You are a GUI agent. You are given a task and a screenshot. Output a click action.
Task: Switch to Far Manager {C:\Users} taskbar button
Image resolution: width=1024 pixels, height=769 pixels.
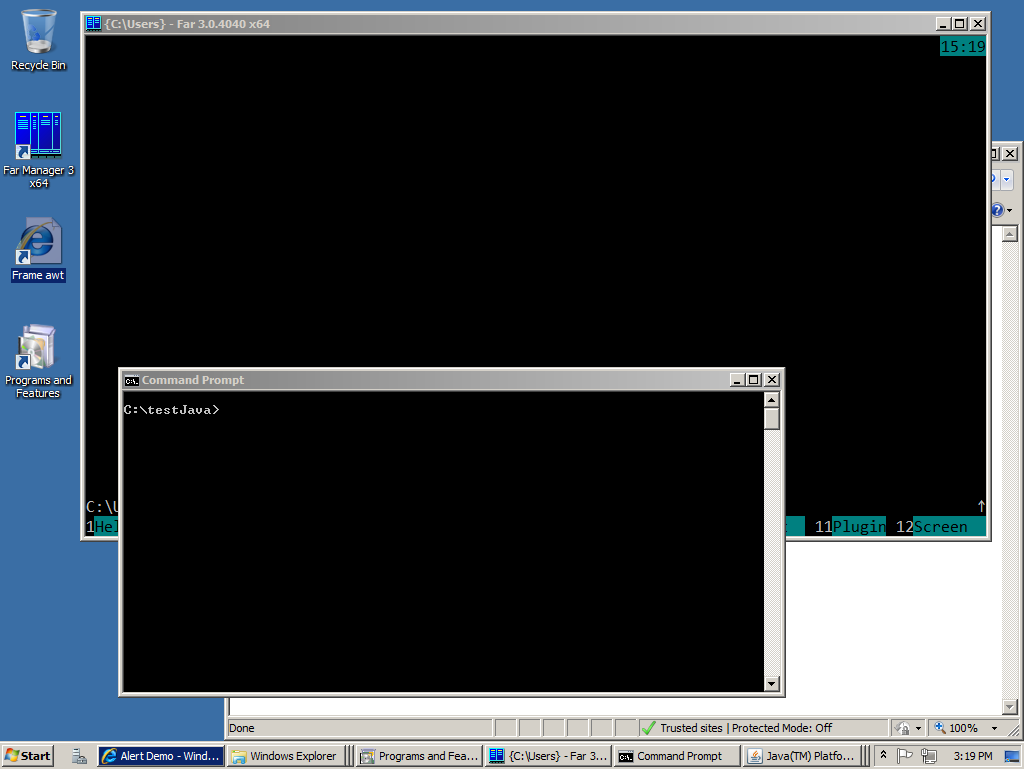(549, 755)
